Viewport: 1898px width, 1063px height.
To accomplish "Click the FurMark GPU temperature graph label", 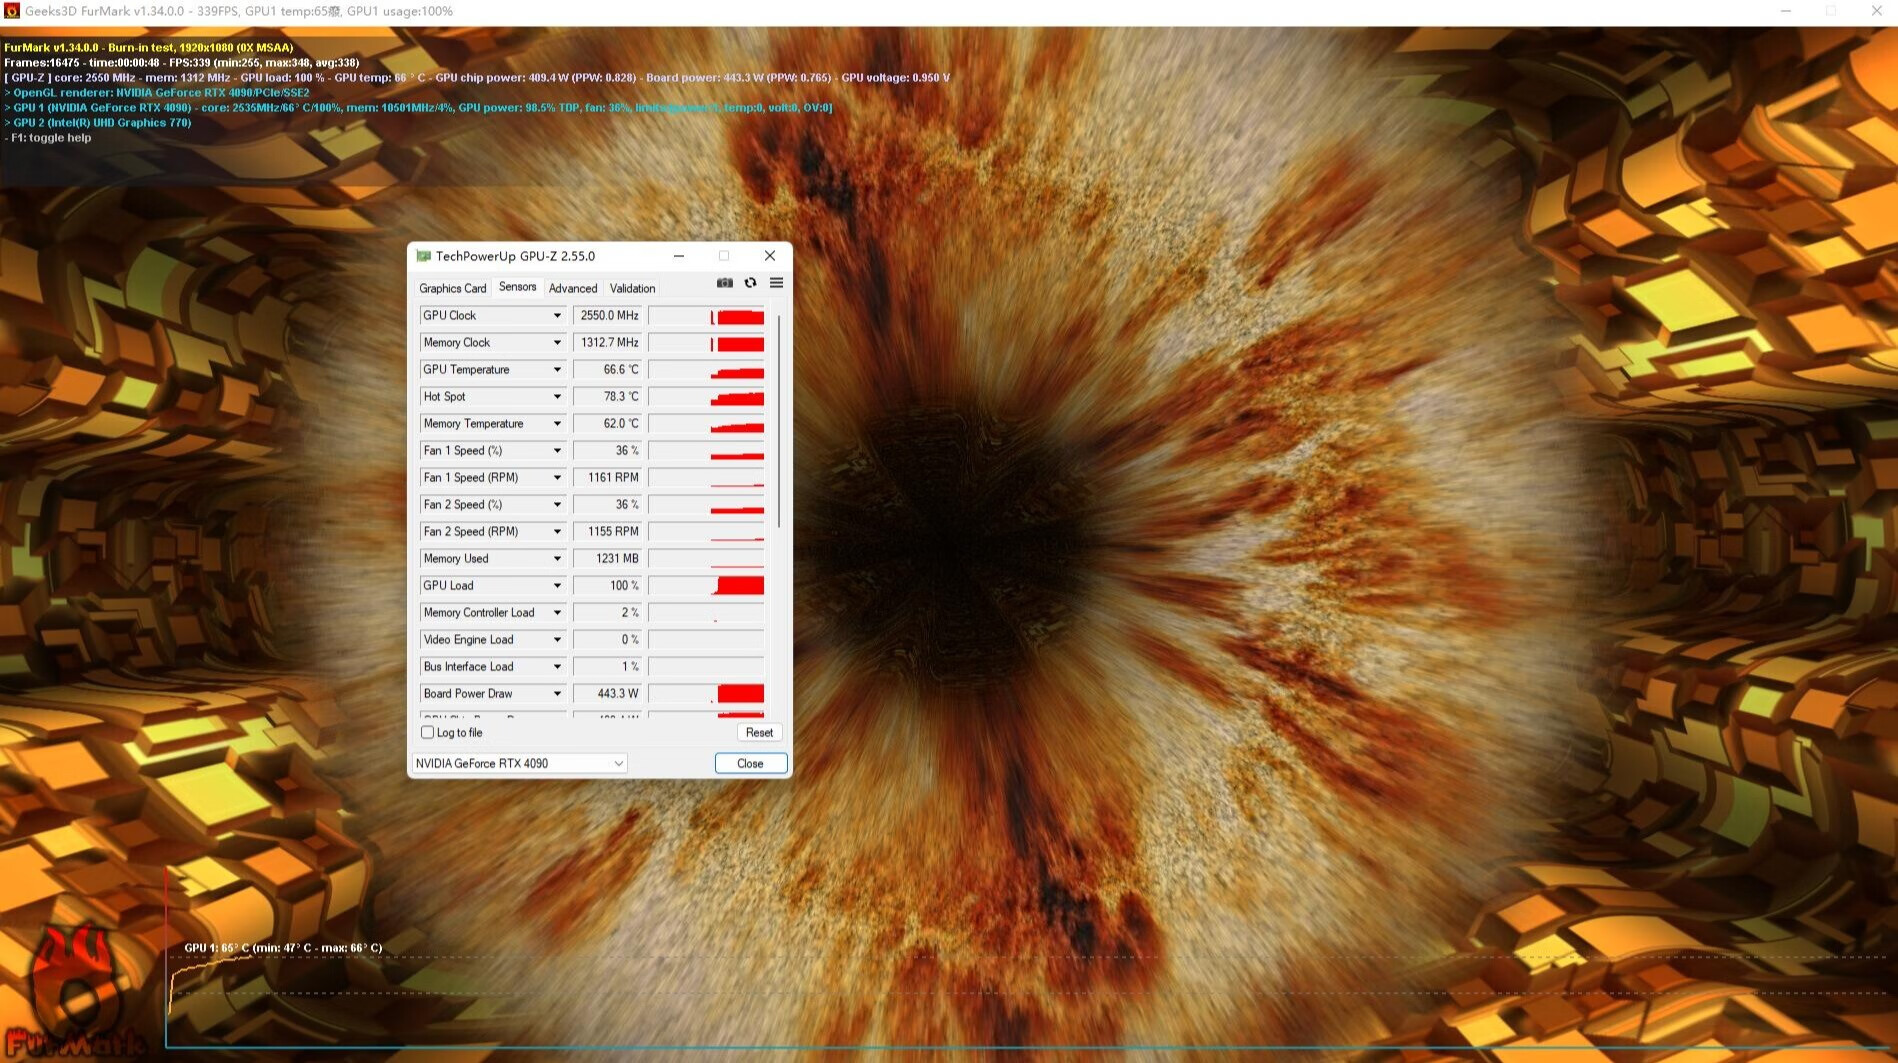I will click(283, 948).
